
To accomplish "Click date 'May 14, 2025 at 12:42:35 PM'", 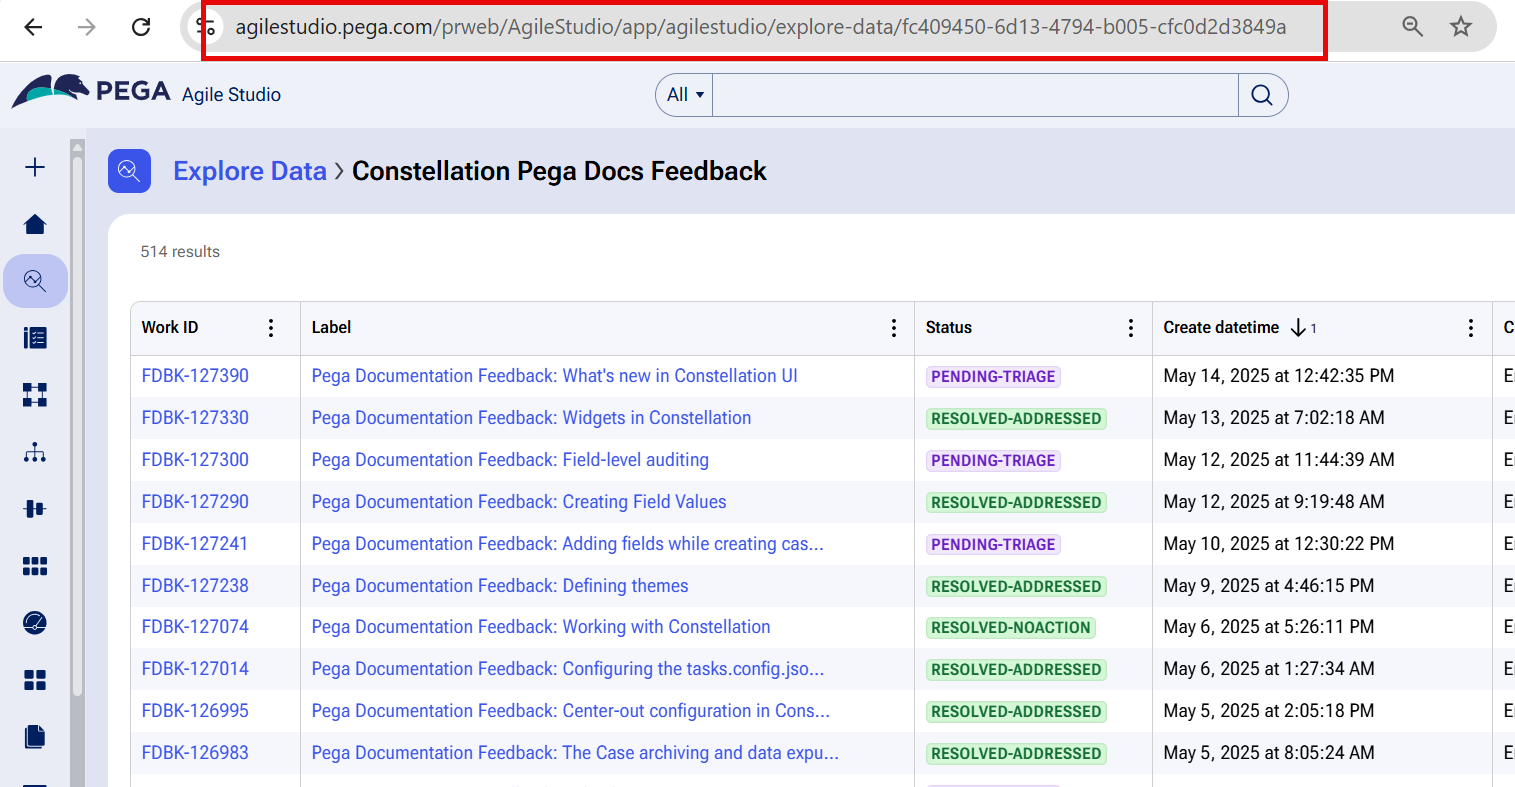I will (x=1279, y=376).
